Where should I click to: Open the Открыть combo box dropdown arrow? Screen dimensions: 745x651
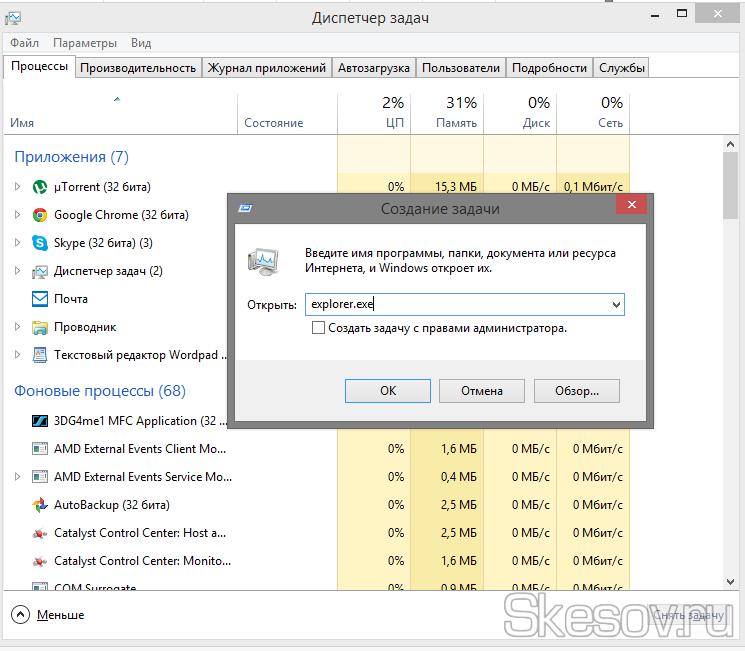(615, 305)
